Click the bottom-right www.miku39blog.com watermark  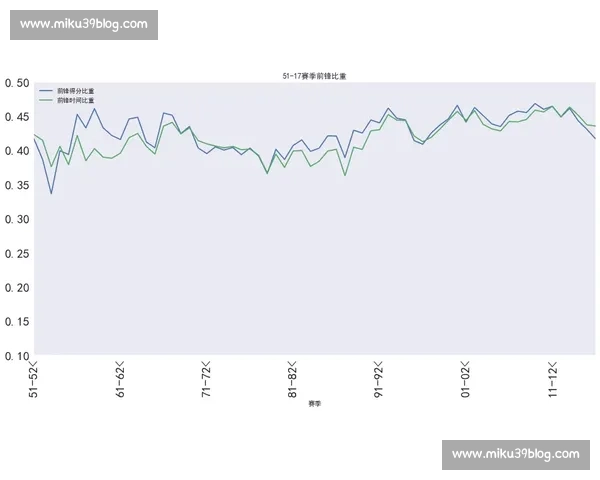click(x=515, y=454)
